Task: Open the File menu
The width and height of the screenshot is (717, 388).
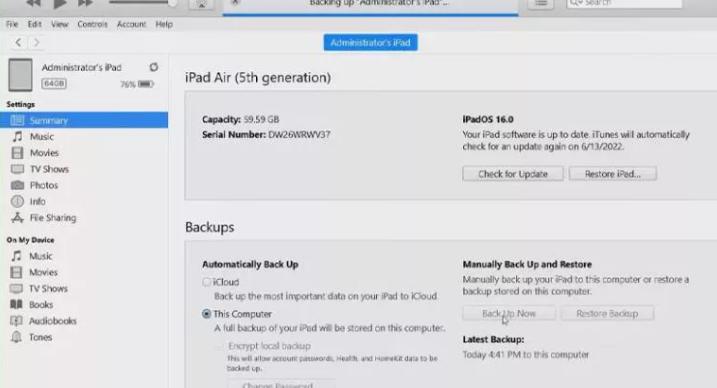Action: (12, 24)
